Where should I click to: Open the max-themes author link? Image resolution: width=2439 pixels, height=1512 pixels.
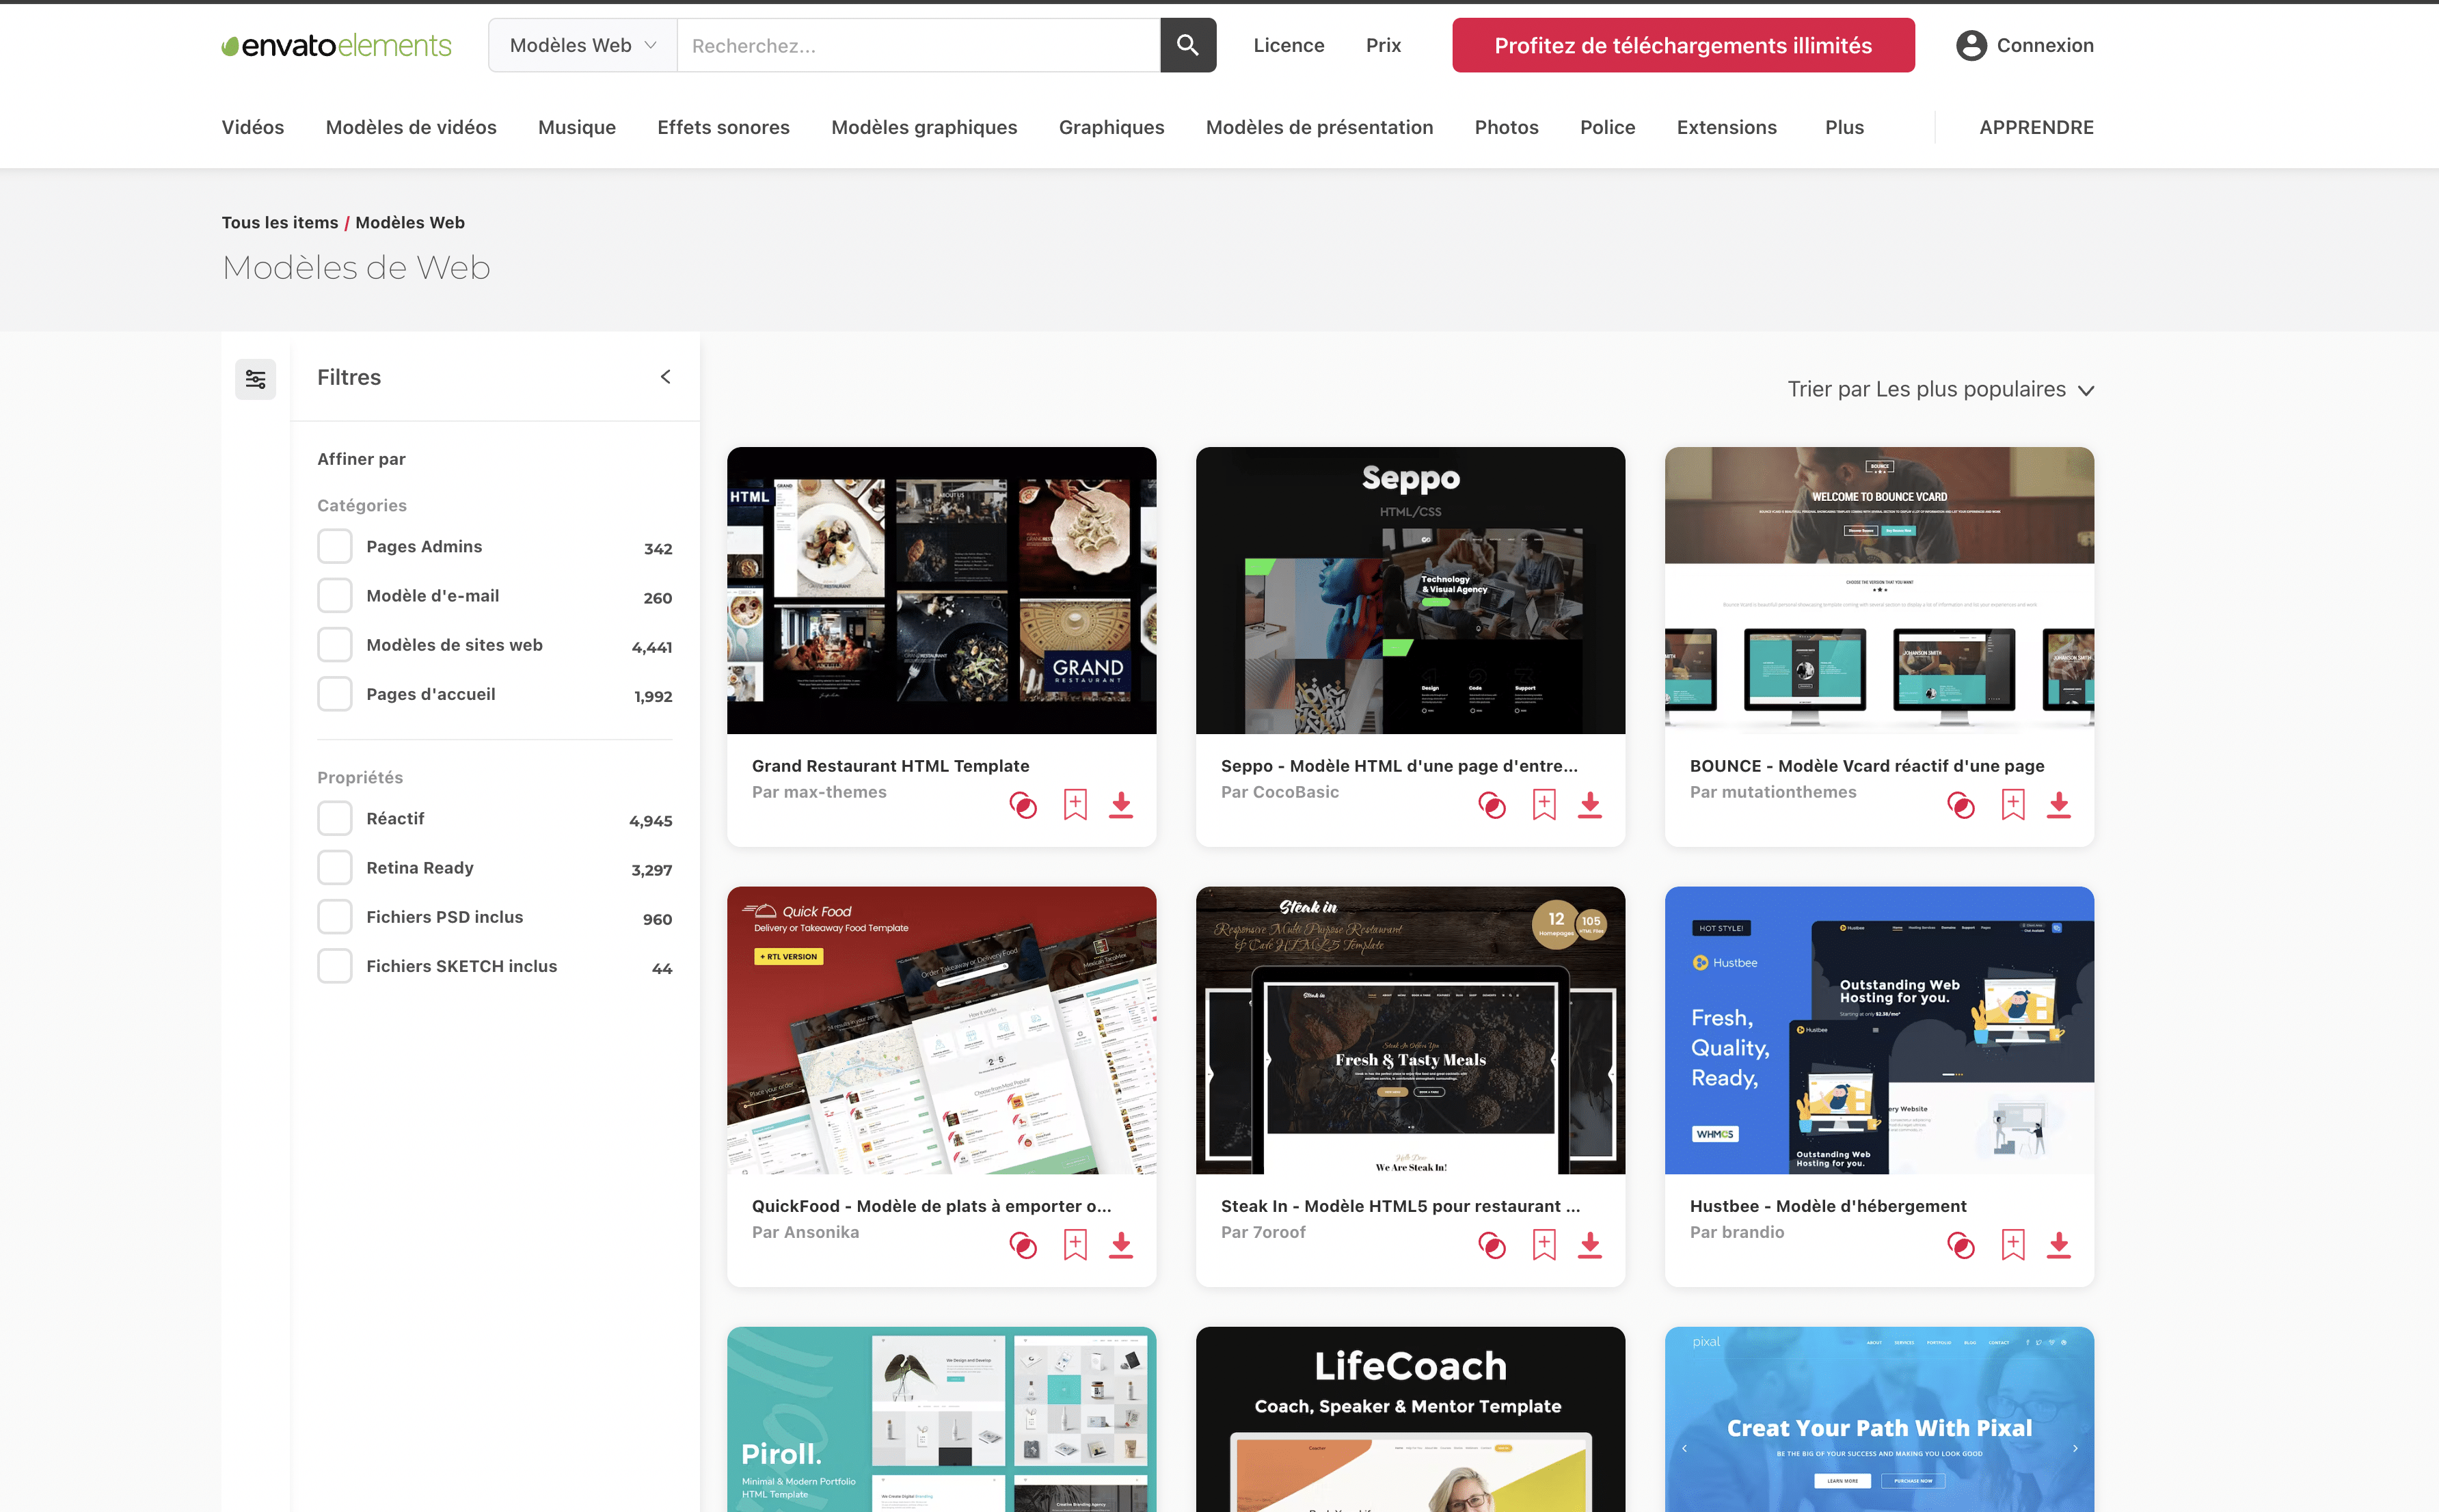(835, 792)
